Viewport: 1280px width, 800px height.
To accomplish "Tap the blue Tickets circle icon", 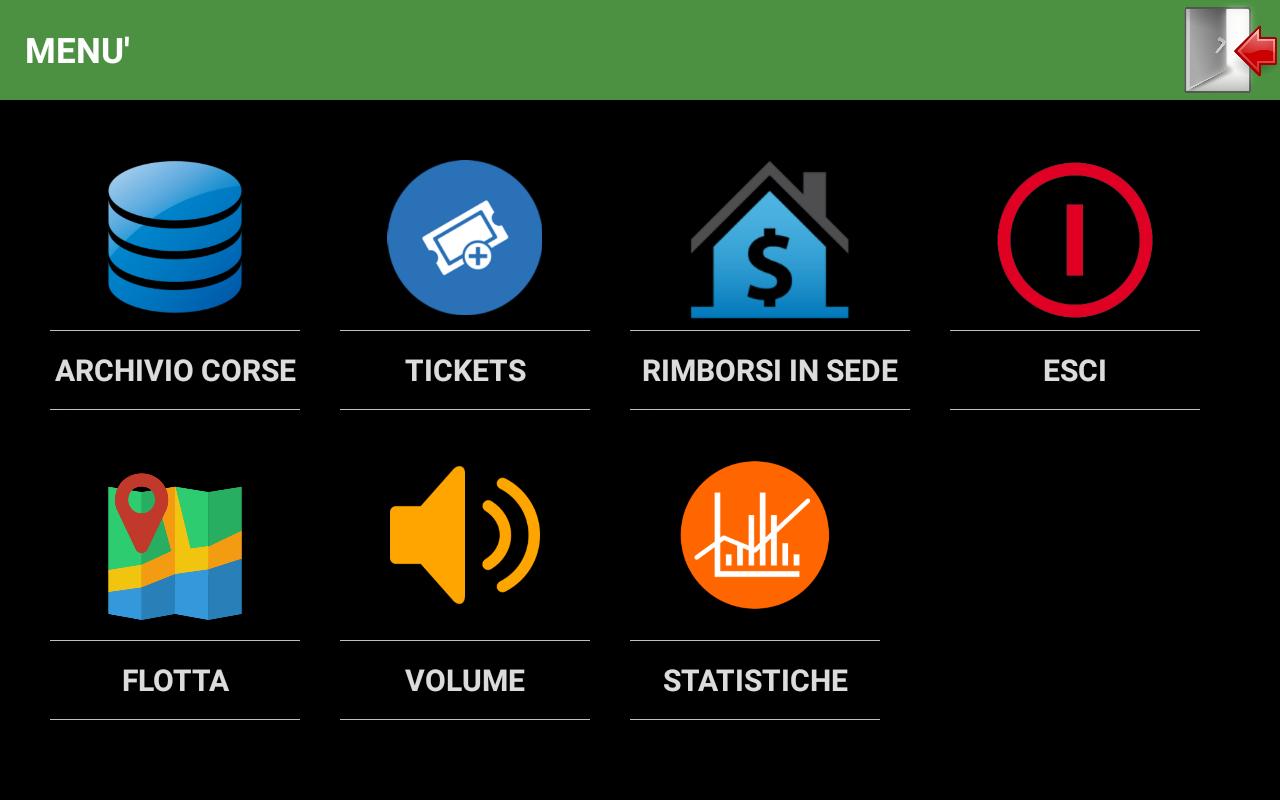I will coord(465,238).
